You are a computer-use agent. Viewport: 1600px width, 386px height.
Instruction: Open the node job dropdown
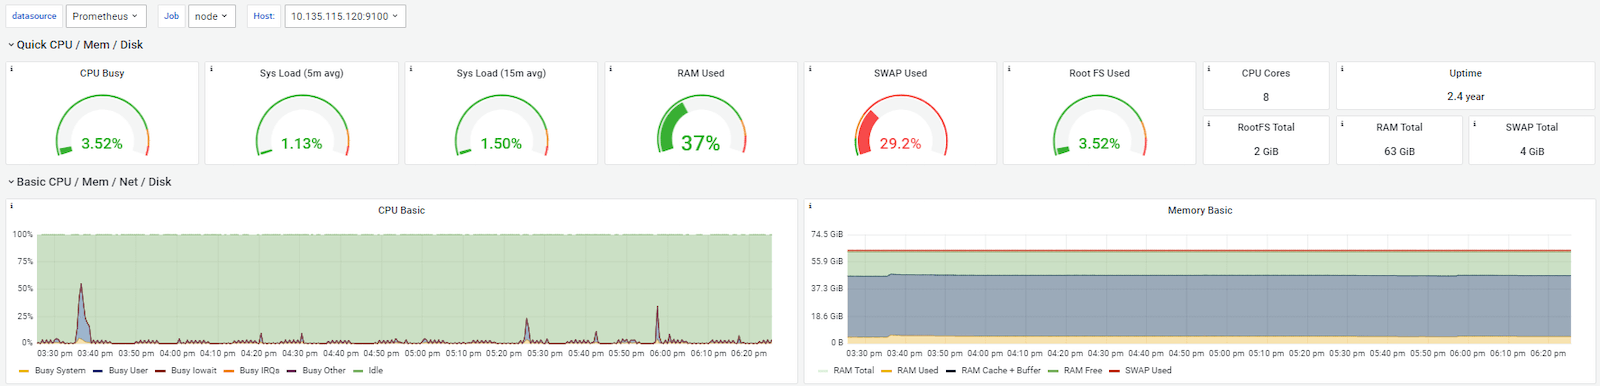(212, 16)
